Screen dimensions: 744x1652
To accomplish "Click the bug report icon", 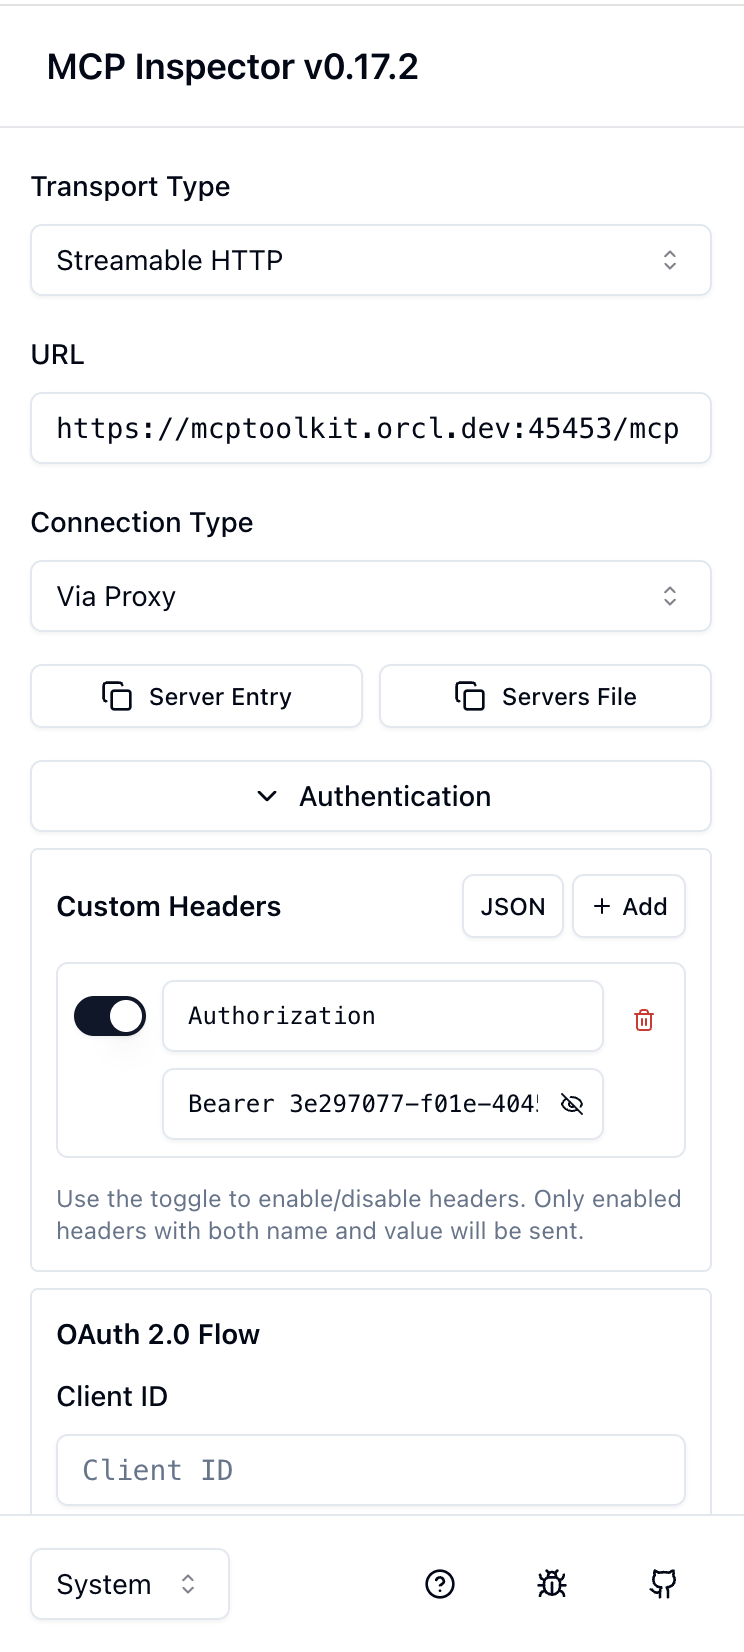I will click(551, 1584).
